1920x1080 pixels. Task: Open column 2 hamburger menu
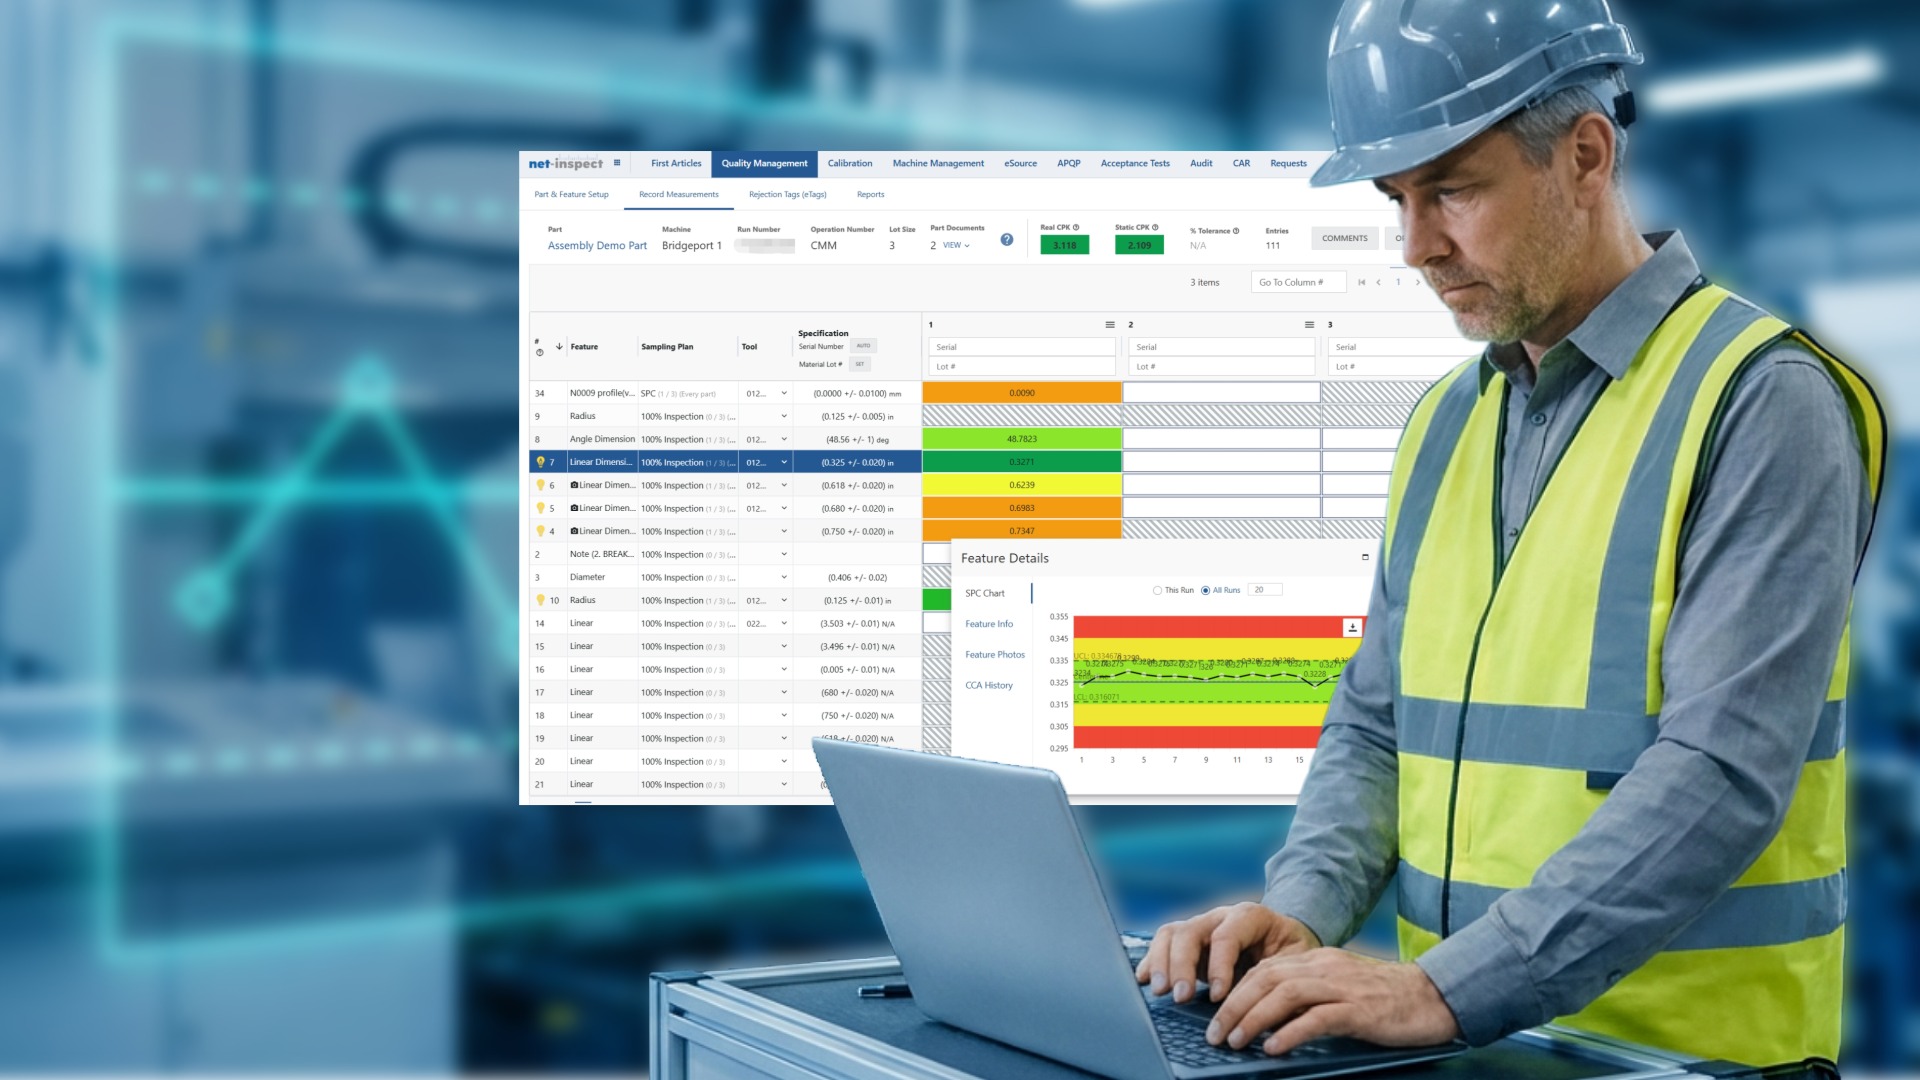pos(1309,325)
